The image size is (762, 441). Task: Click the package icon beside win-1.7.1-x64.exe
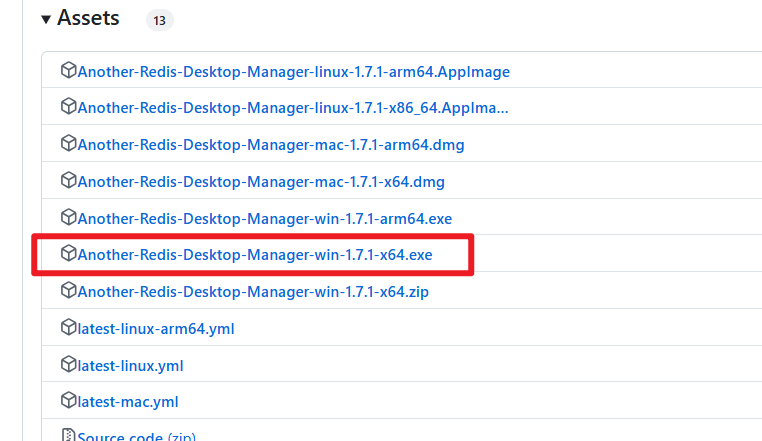(69, 253)
